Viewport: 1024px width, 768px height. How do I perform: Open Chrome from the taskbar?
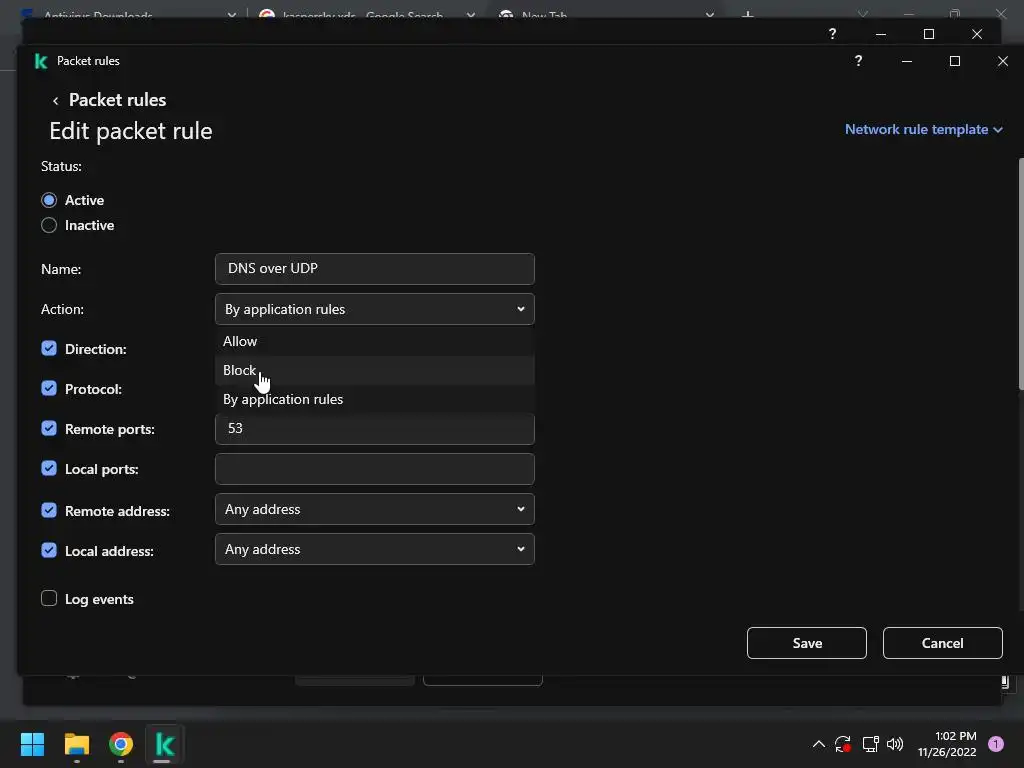pyautogui.click(x=121, y=744)
